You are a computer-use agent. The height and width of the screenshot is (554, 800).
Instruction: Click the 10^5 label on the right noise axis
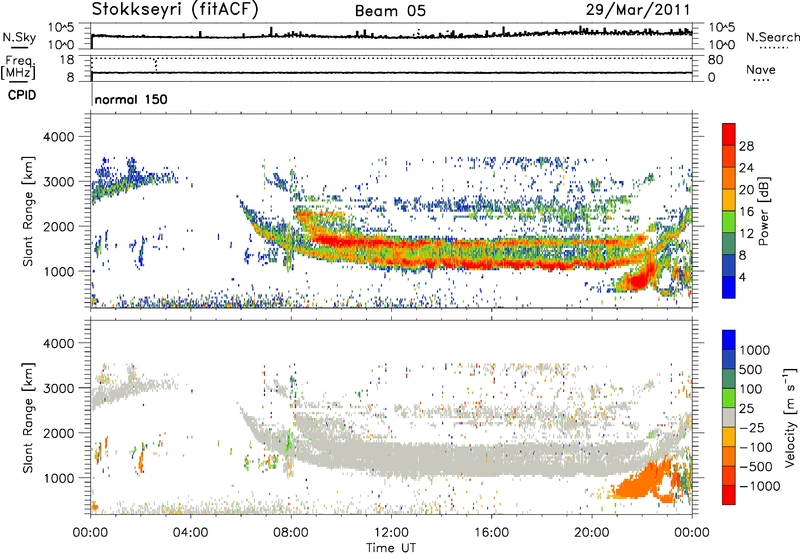coord(722,27)
